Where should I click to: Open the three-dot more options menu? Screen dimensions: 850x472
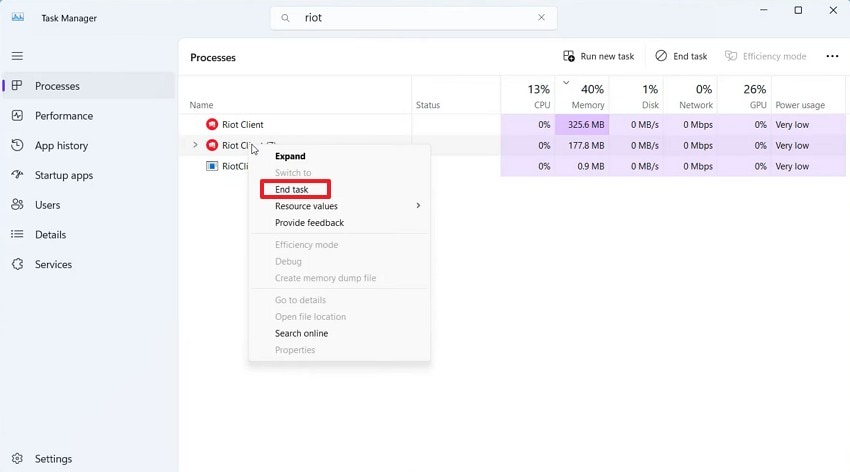(832, 57)
